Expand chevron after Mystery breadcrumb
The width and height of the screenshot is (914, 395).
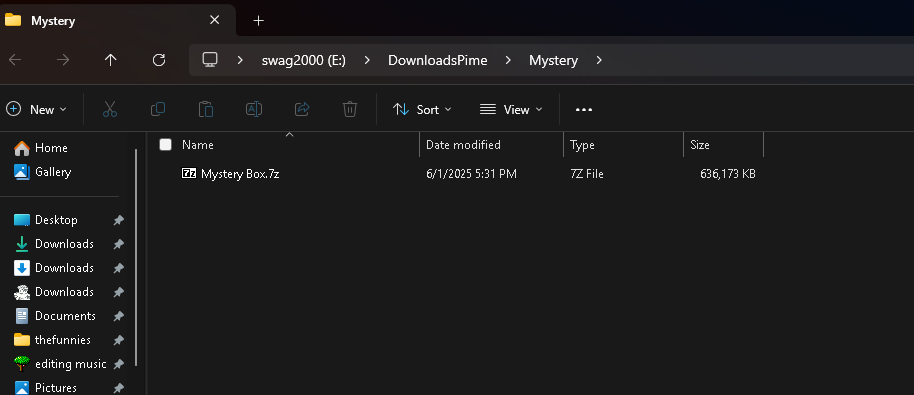[599, 60]
